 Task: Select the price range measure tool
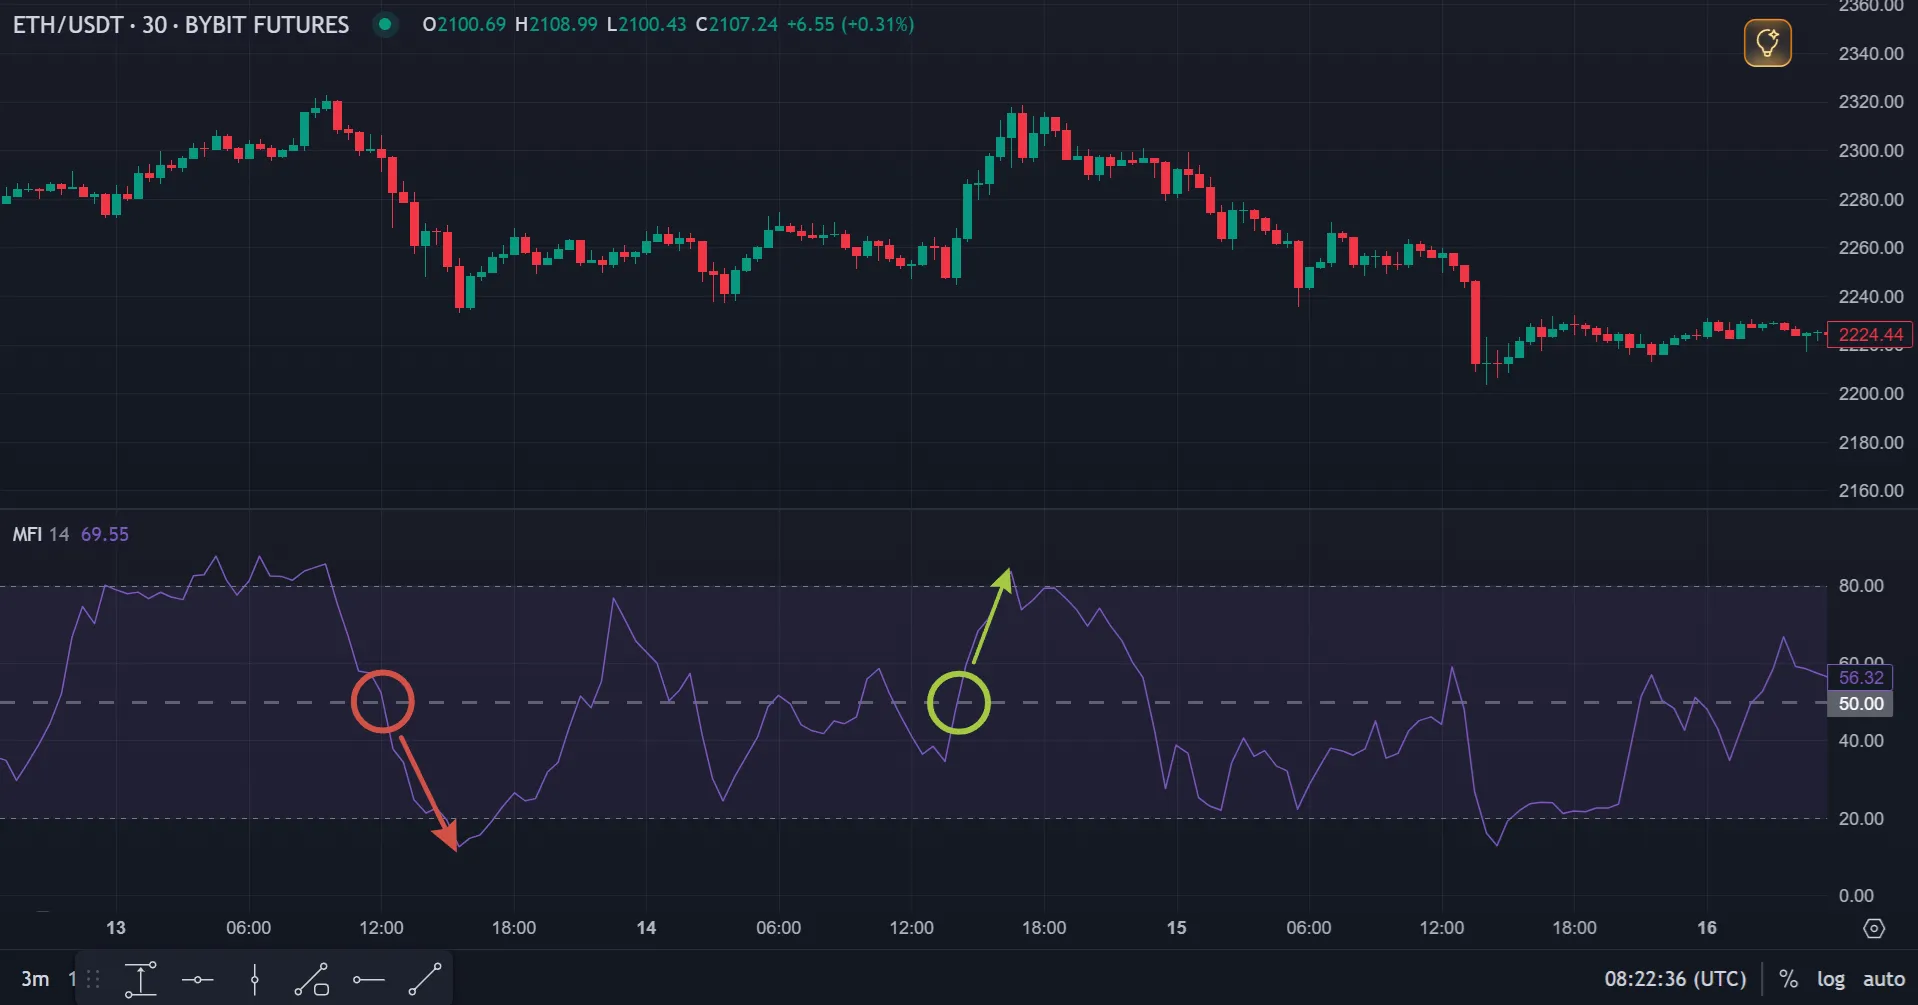141,980
